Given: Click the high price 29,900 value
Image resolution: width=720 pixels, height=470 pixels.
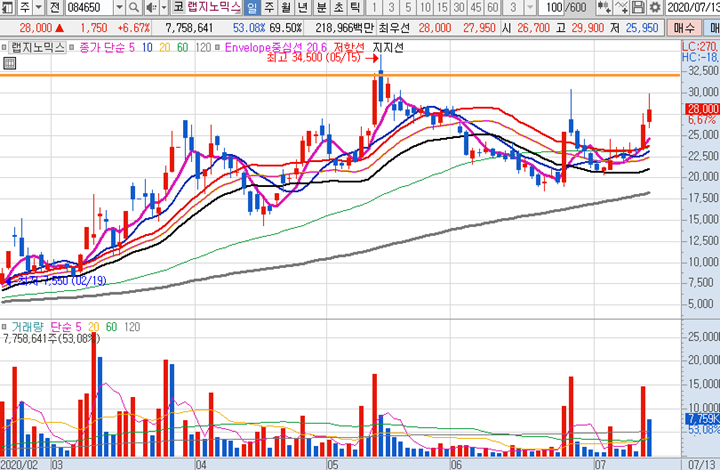Looking at the screenshot, I should (587, 28).
